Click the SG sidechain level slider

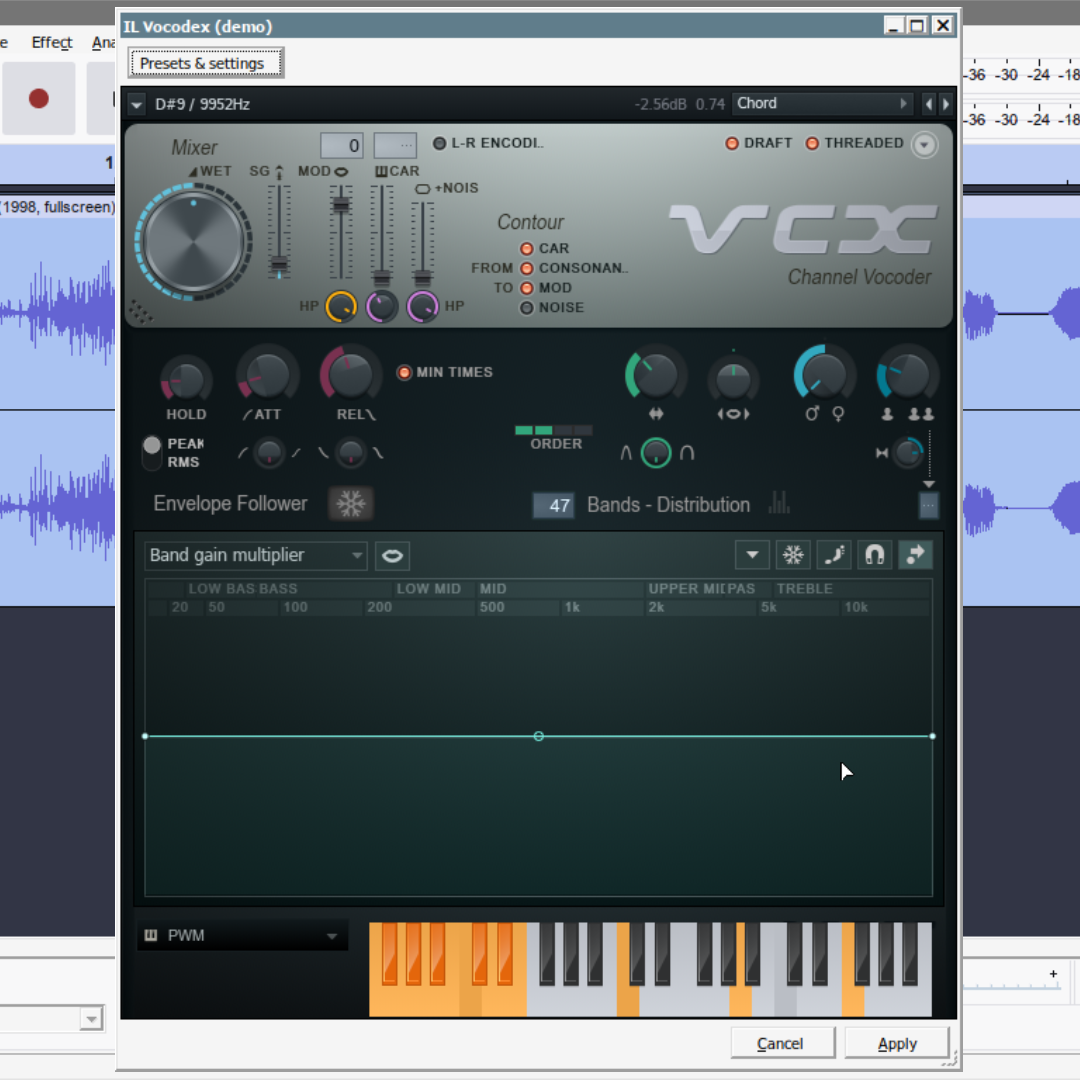click(279, 231)
